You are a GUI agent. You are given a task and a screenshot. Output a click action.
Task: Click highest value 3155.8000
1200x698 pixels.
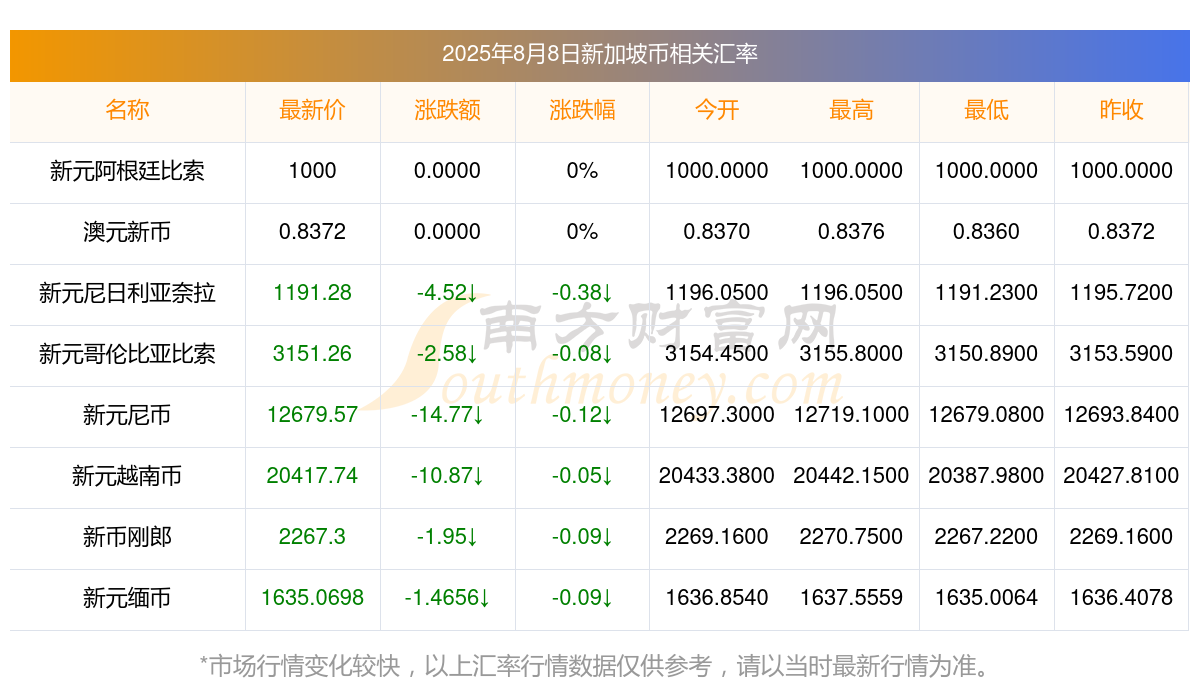point(851,354)
